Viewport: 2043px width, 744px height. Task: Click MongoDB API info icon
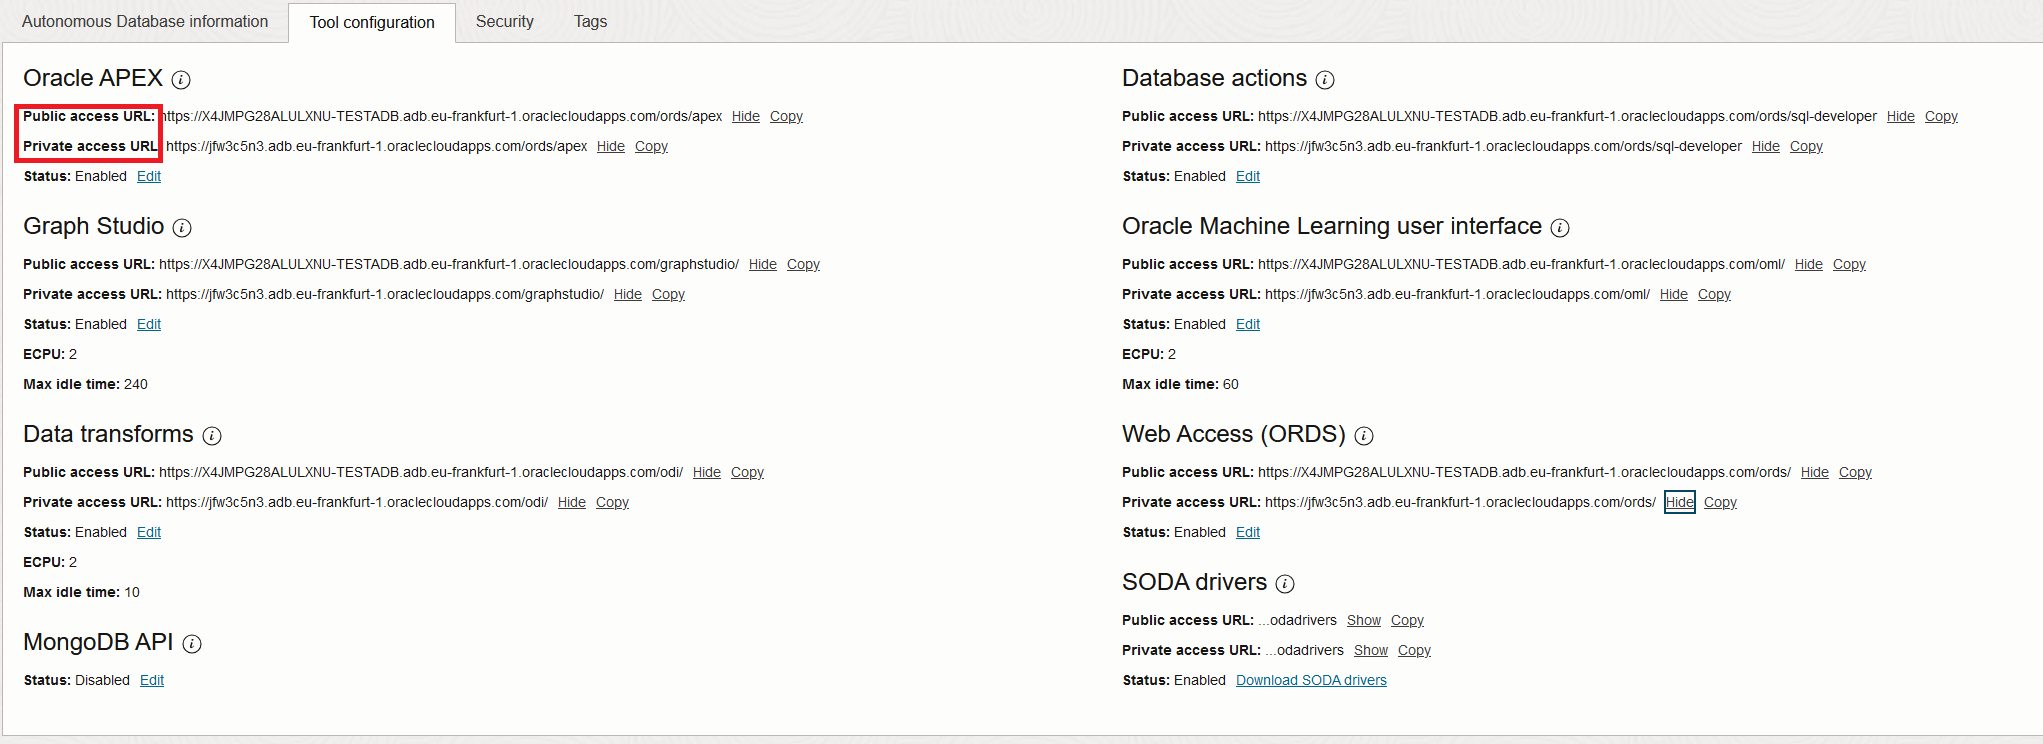(x=192, y=644)
